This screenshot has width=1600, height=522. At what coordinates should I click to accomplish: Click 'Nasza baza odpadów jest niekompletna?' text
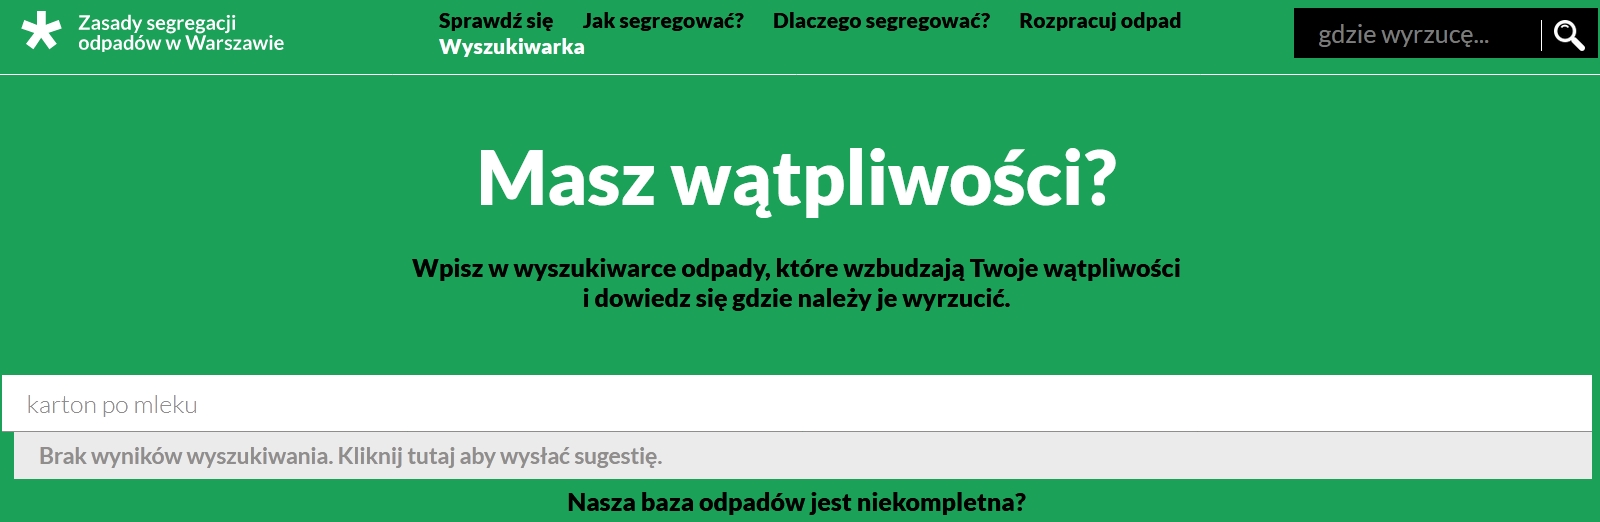click(797, 502)
